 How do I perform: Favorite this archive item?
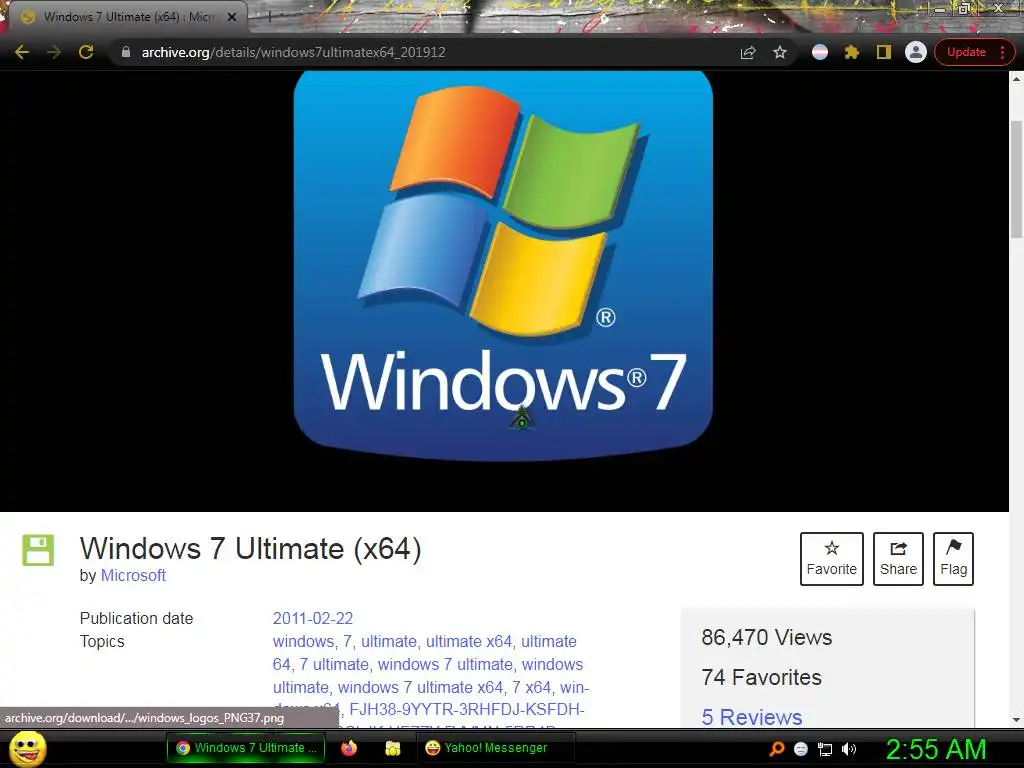coord(831,558)
